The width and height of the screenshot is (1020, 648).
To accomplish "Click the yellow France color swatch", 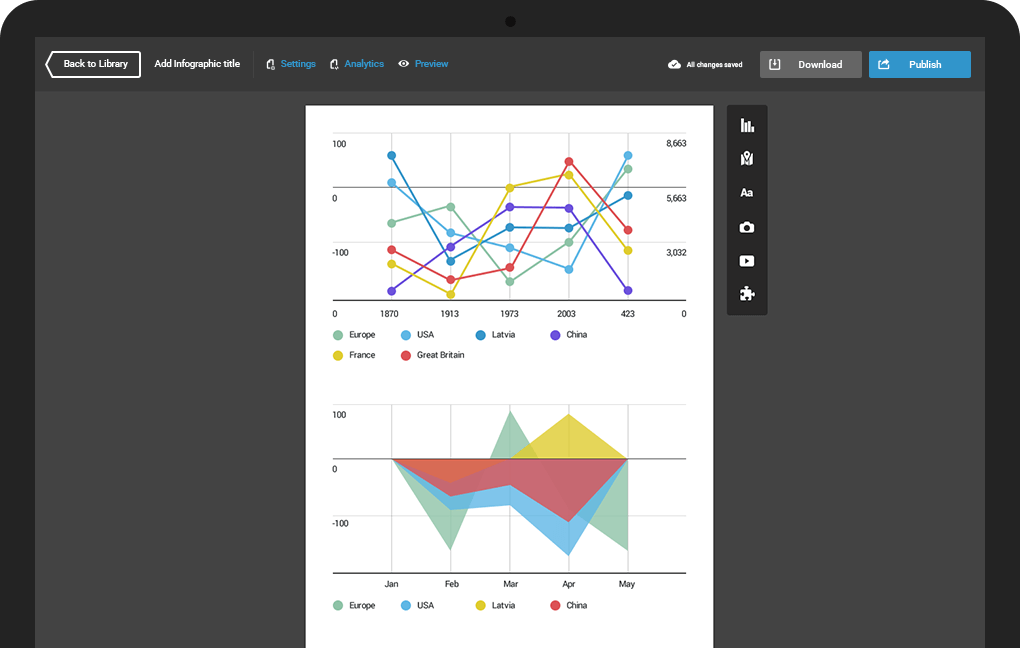I will pos(338,354).
